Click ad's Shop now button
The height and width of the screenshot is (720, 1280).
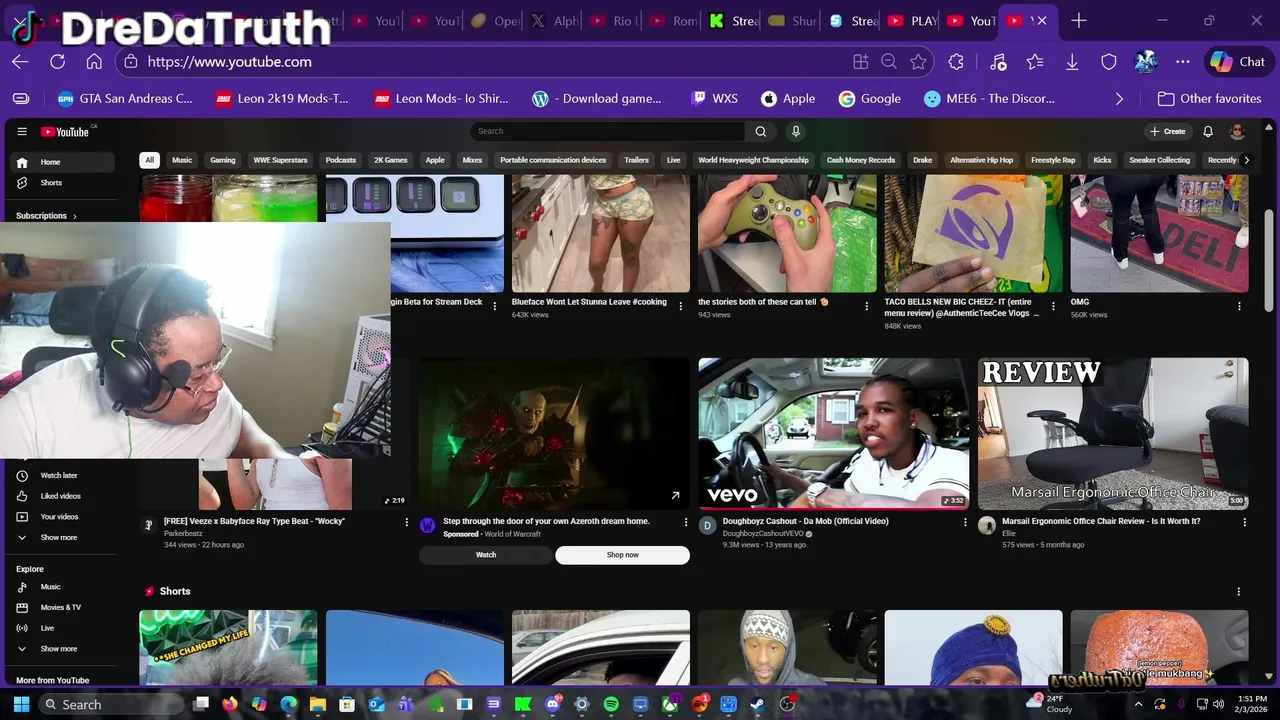tap(622, 555)
